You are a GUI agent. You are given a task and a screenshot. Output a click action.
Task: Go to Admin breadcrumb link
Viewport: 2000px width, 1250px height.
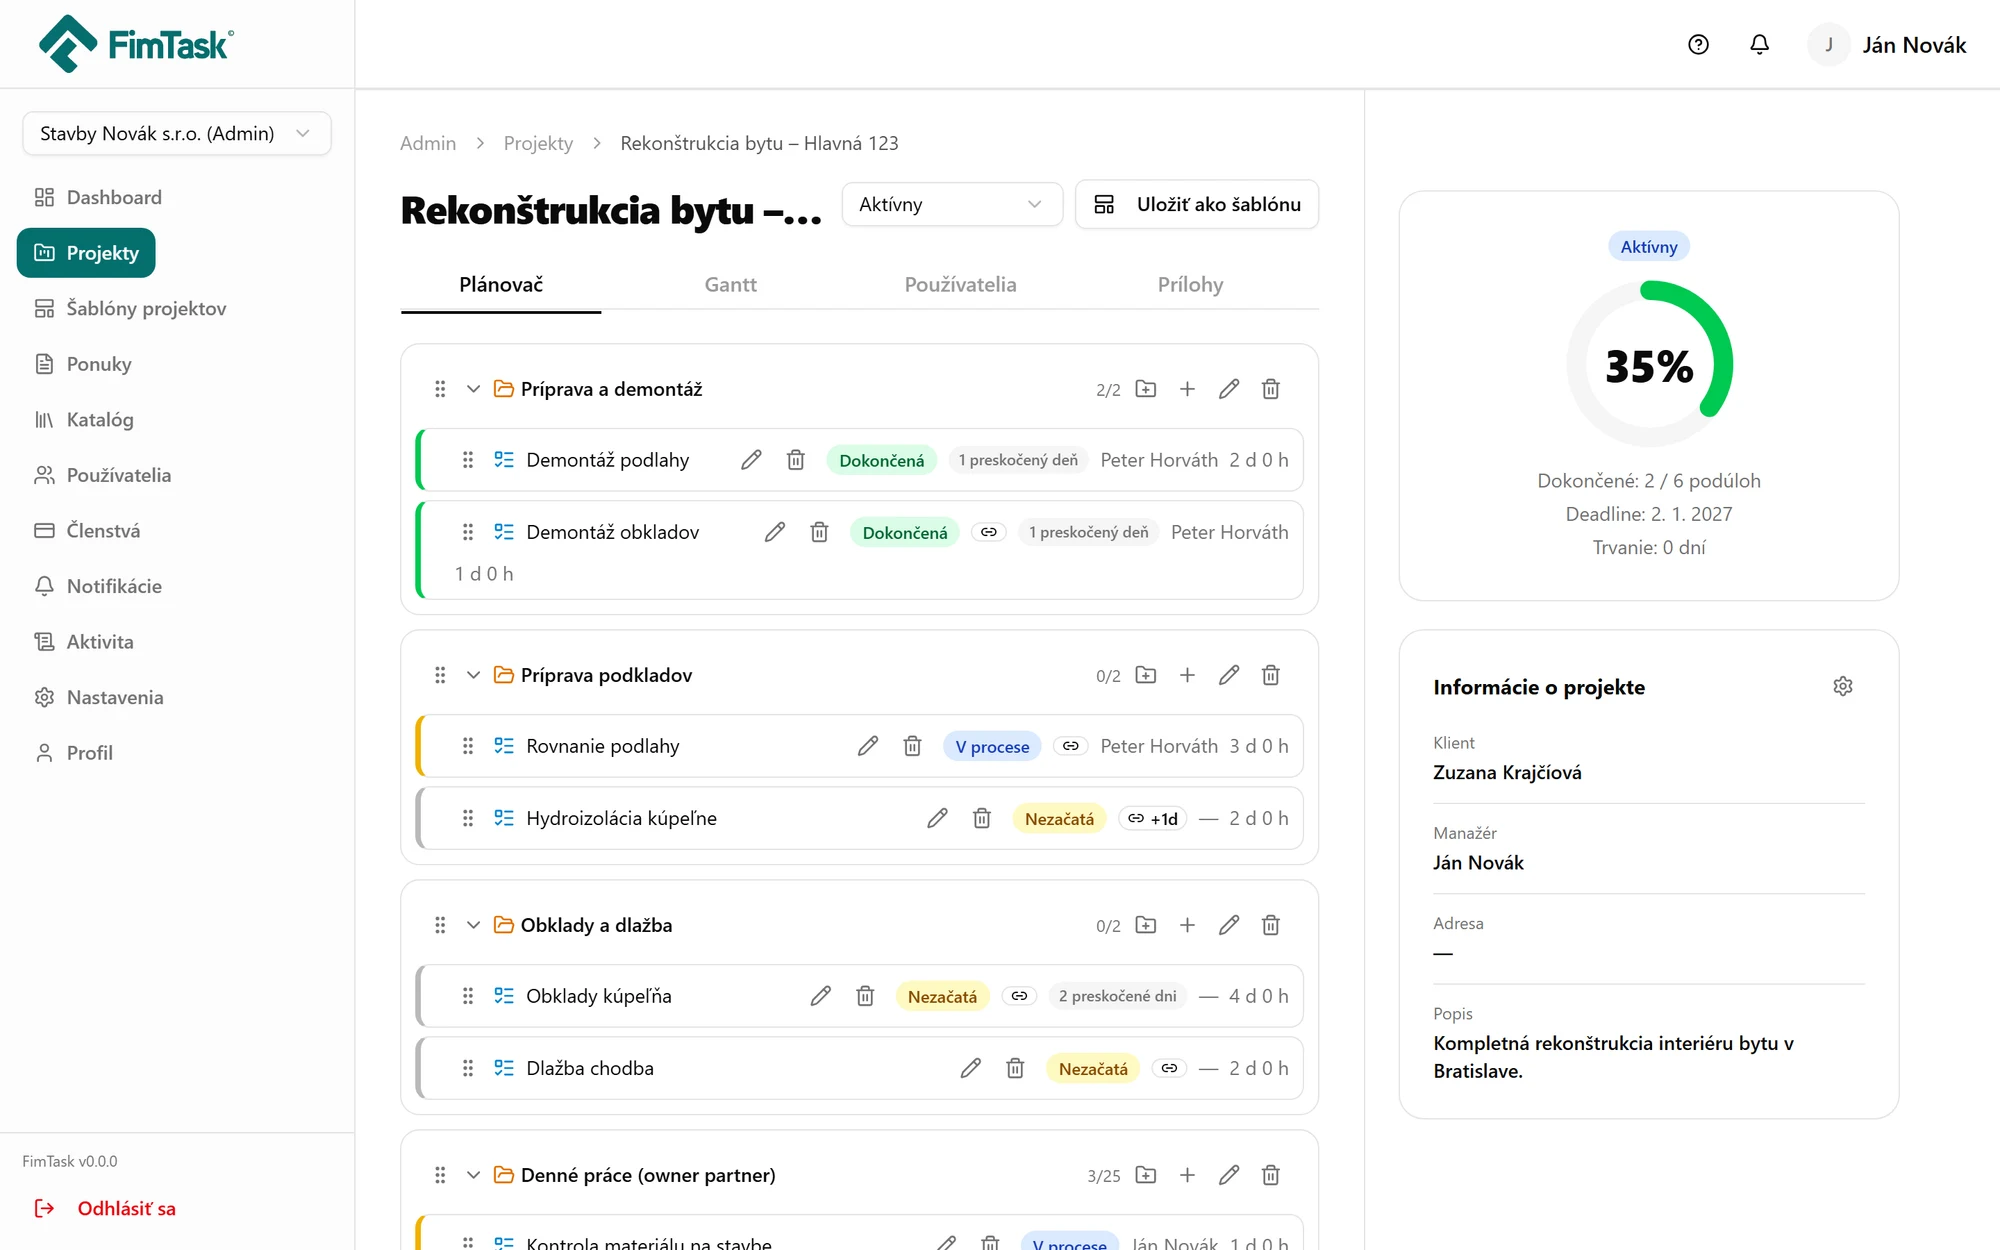pyautogui.click(x=428, y=143)
